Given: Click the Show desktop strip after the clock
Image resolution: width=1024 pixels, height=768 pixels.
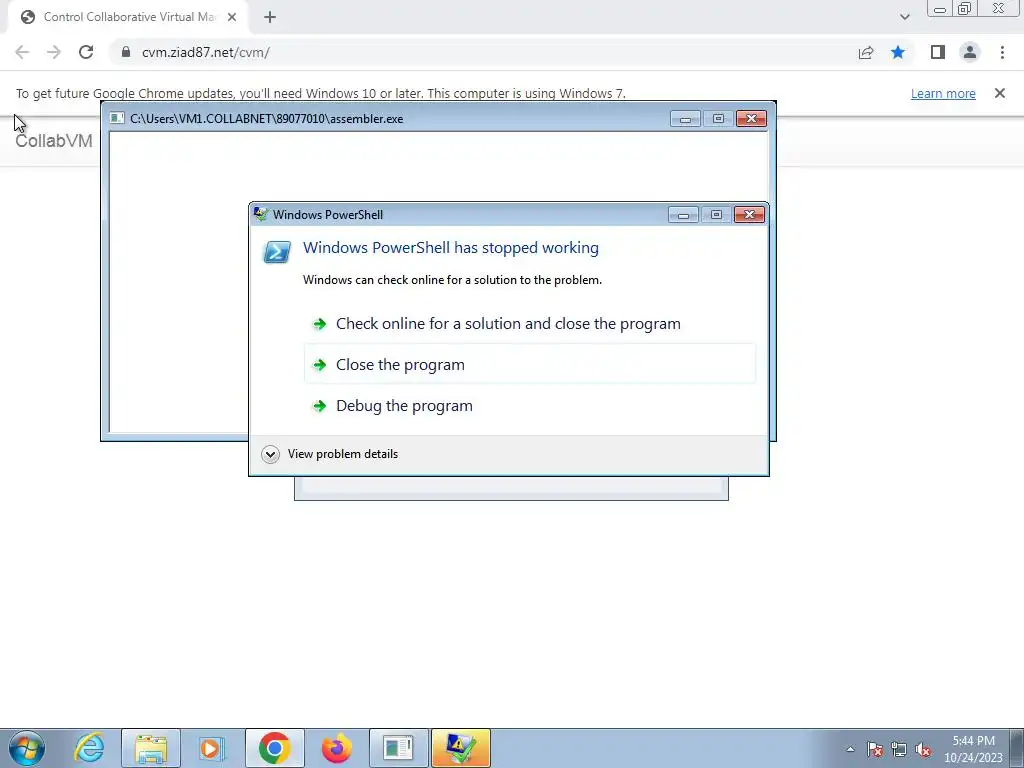Looking at the screenshot, I should (1016, 748).
